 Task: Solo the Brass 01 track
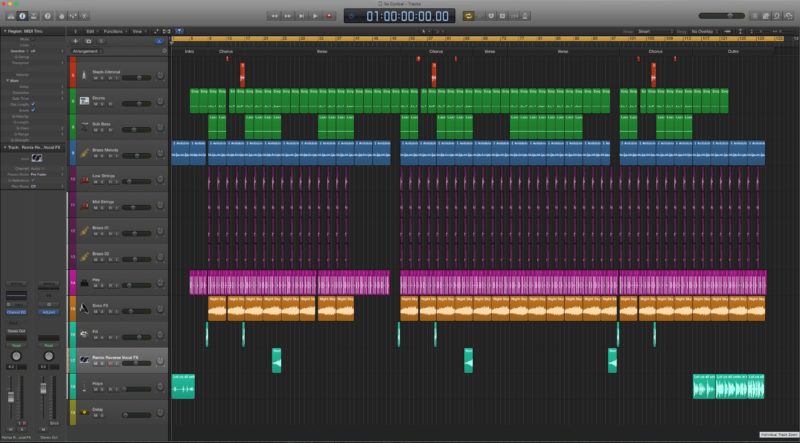[102, 234]
